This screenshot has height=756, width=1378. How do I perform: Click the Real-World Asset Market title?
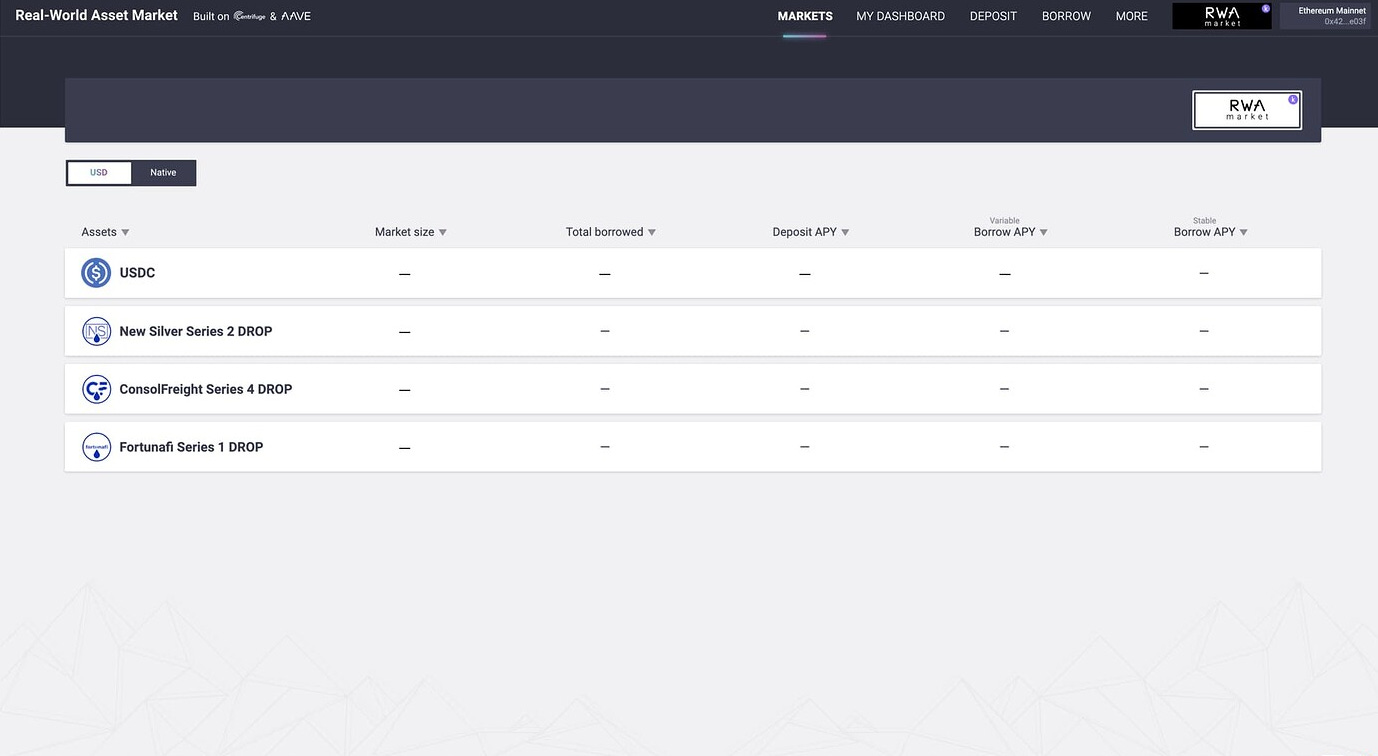click(x=96, y=15)
